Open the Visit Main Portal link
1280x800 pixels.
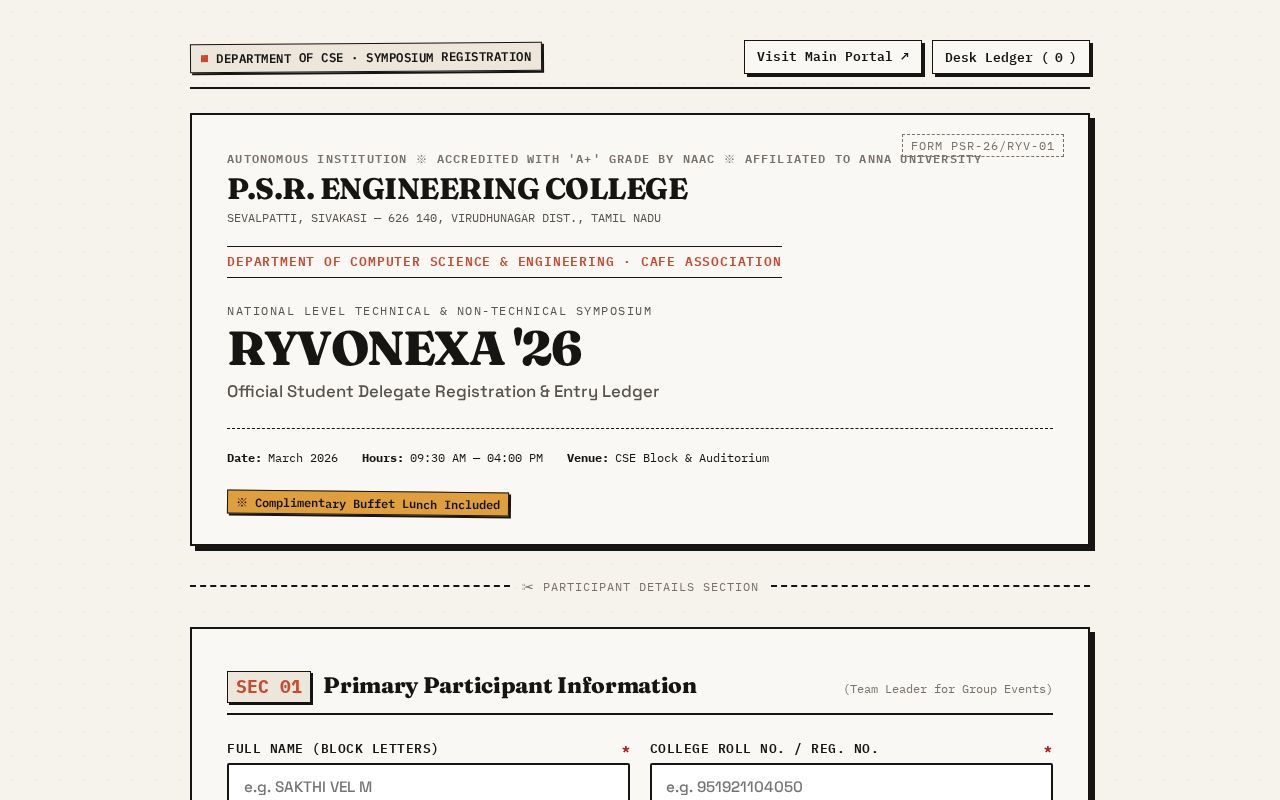click(833, 57)
